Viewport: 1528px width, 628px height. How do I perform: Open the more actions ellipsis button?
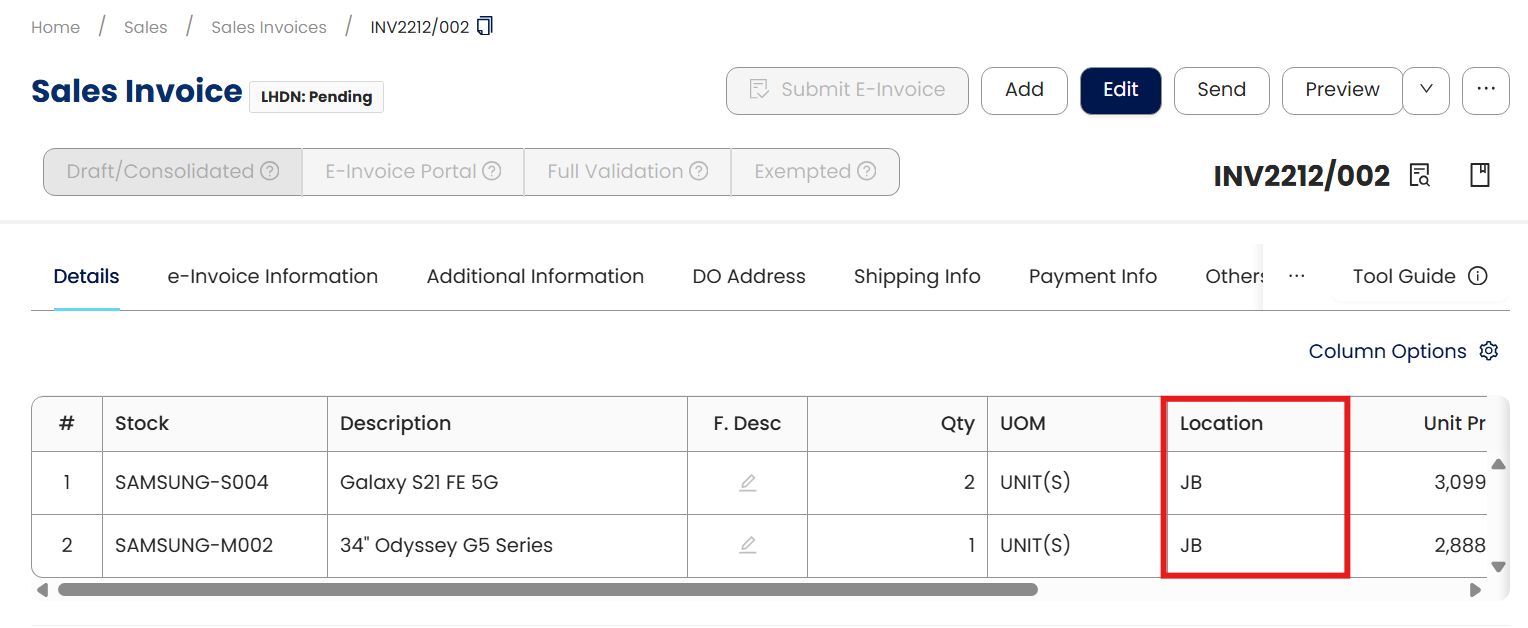1486,90
